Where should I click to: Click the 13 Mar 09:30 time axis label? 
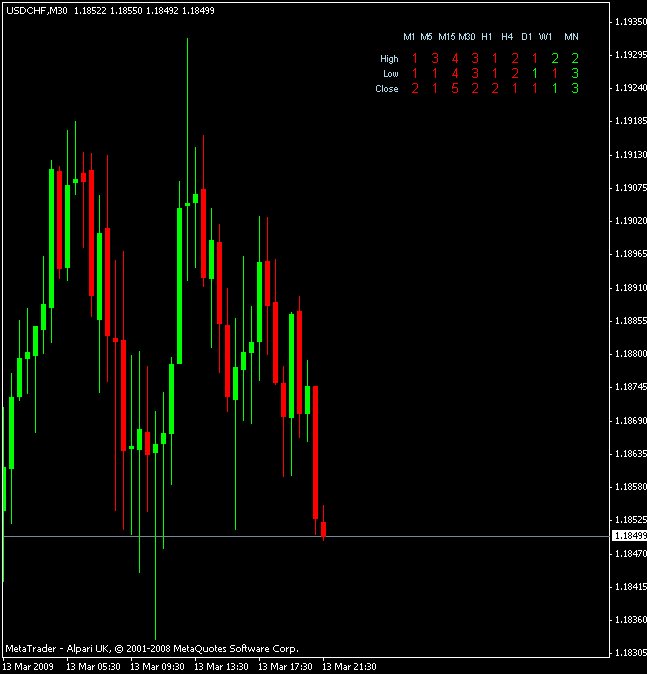click(x=157, y=666)
